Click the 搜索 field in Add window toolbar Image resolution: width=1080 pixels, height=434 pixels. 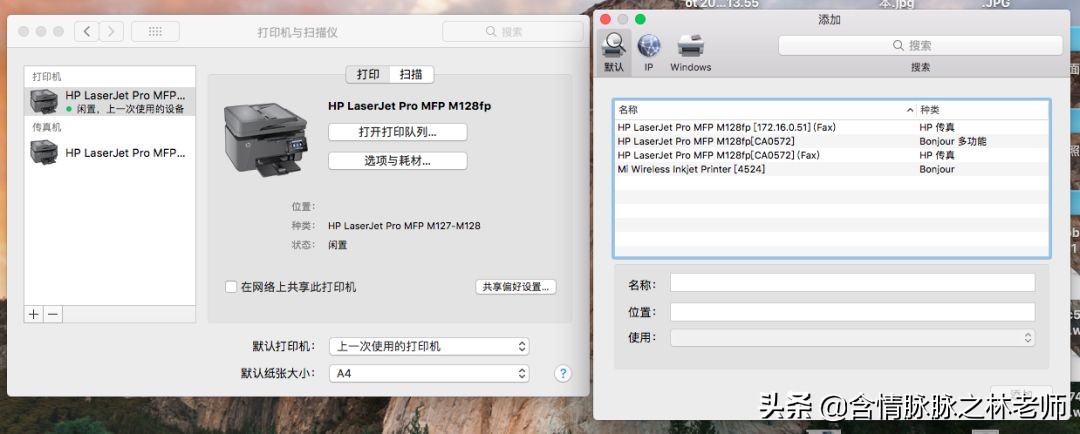pyautogui.click(x=920, y=45)
